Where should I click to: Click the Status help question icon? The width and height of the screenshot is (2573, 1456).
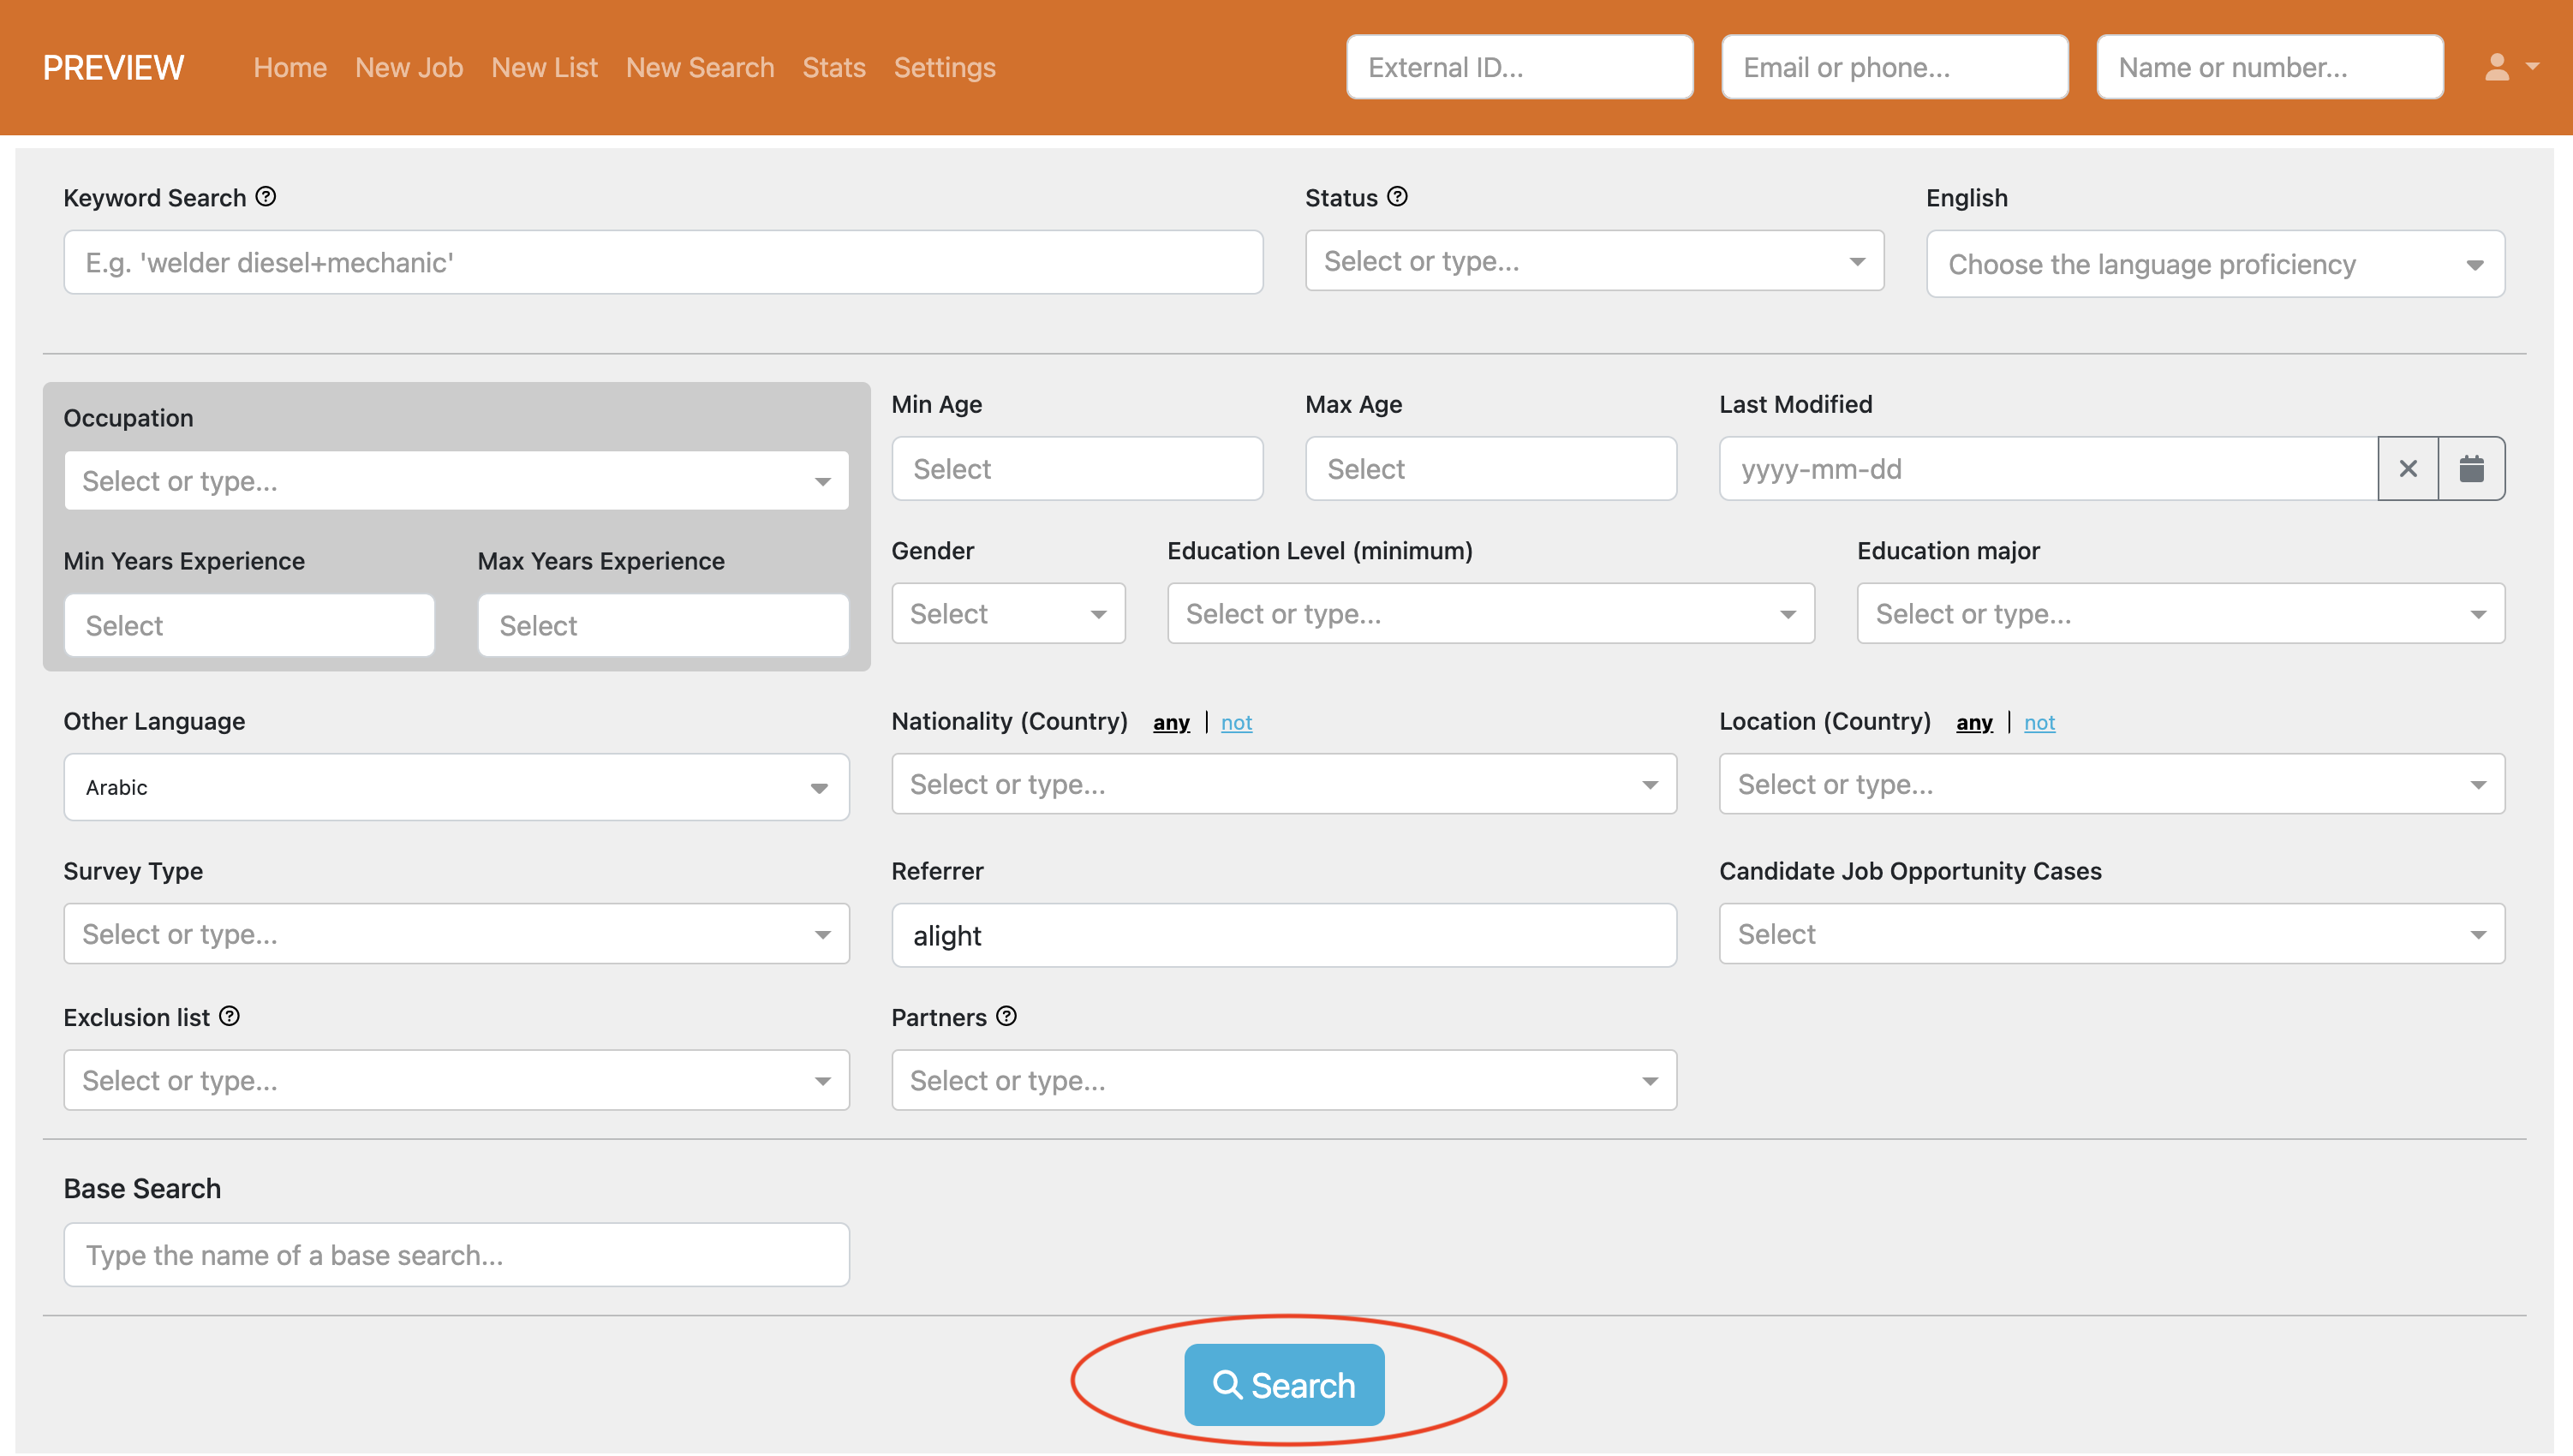point(1397,197)
